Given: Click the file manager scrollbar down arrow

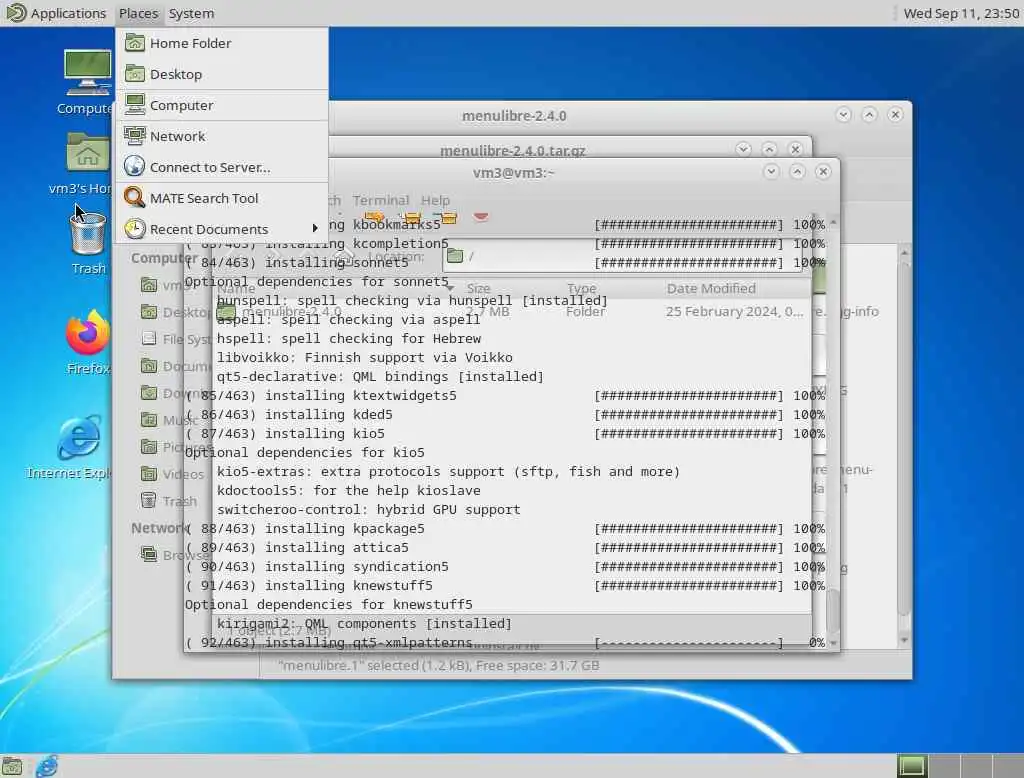Looking at the screenshot, I should [x=904, y=640].
